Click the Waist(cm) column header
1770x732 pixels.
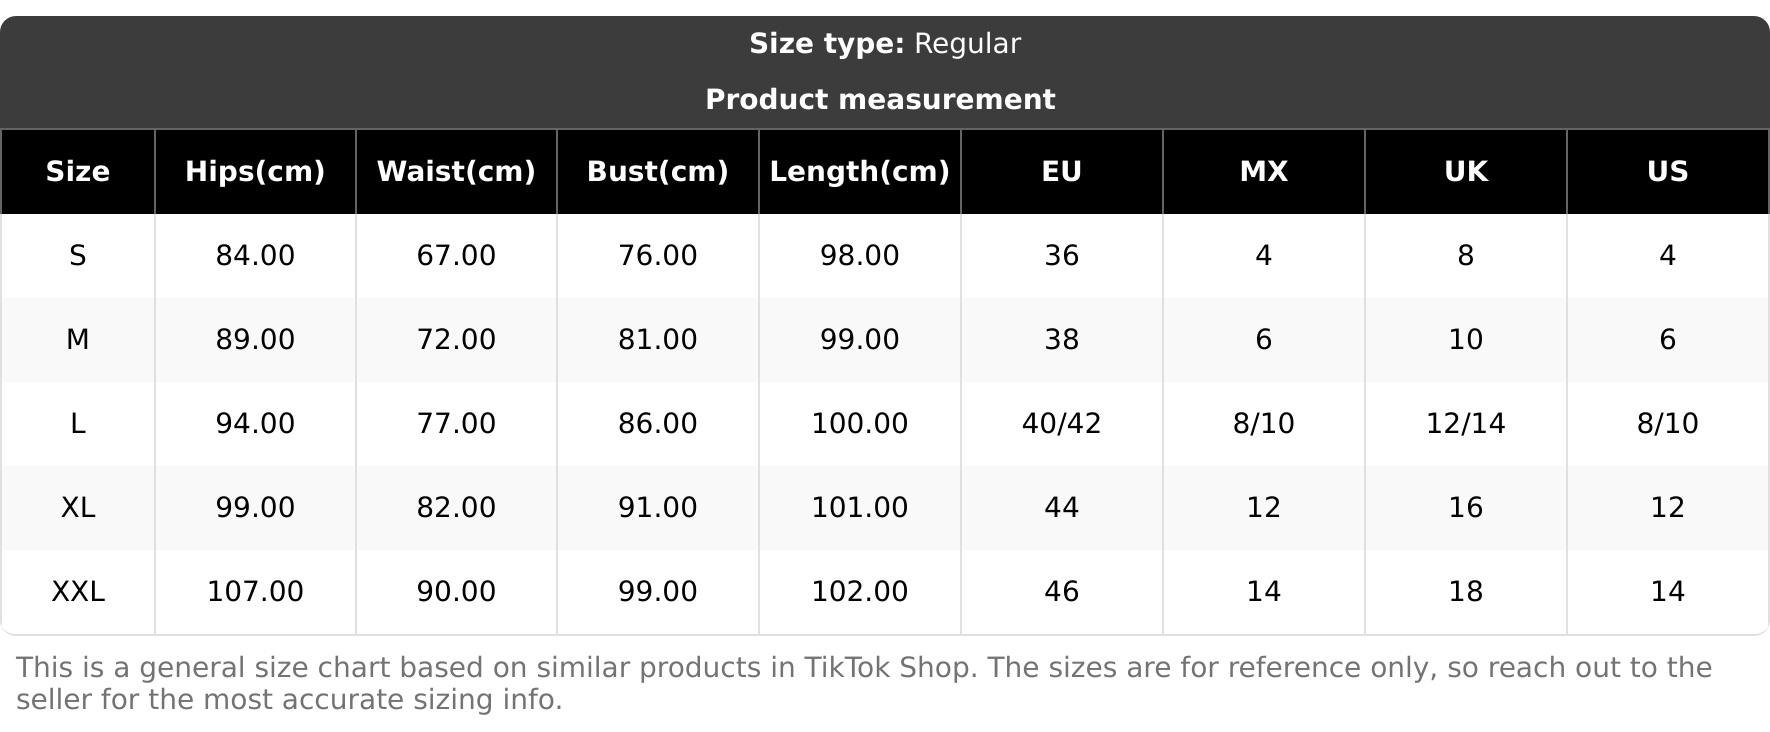[x=456, y=172]
